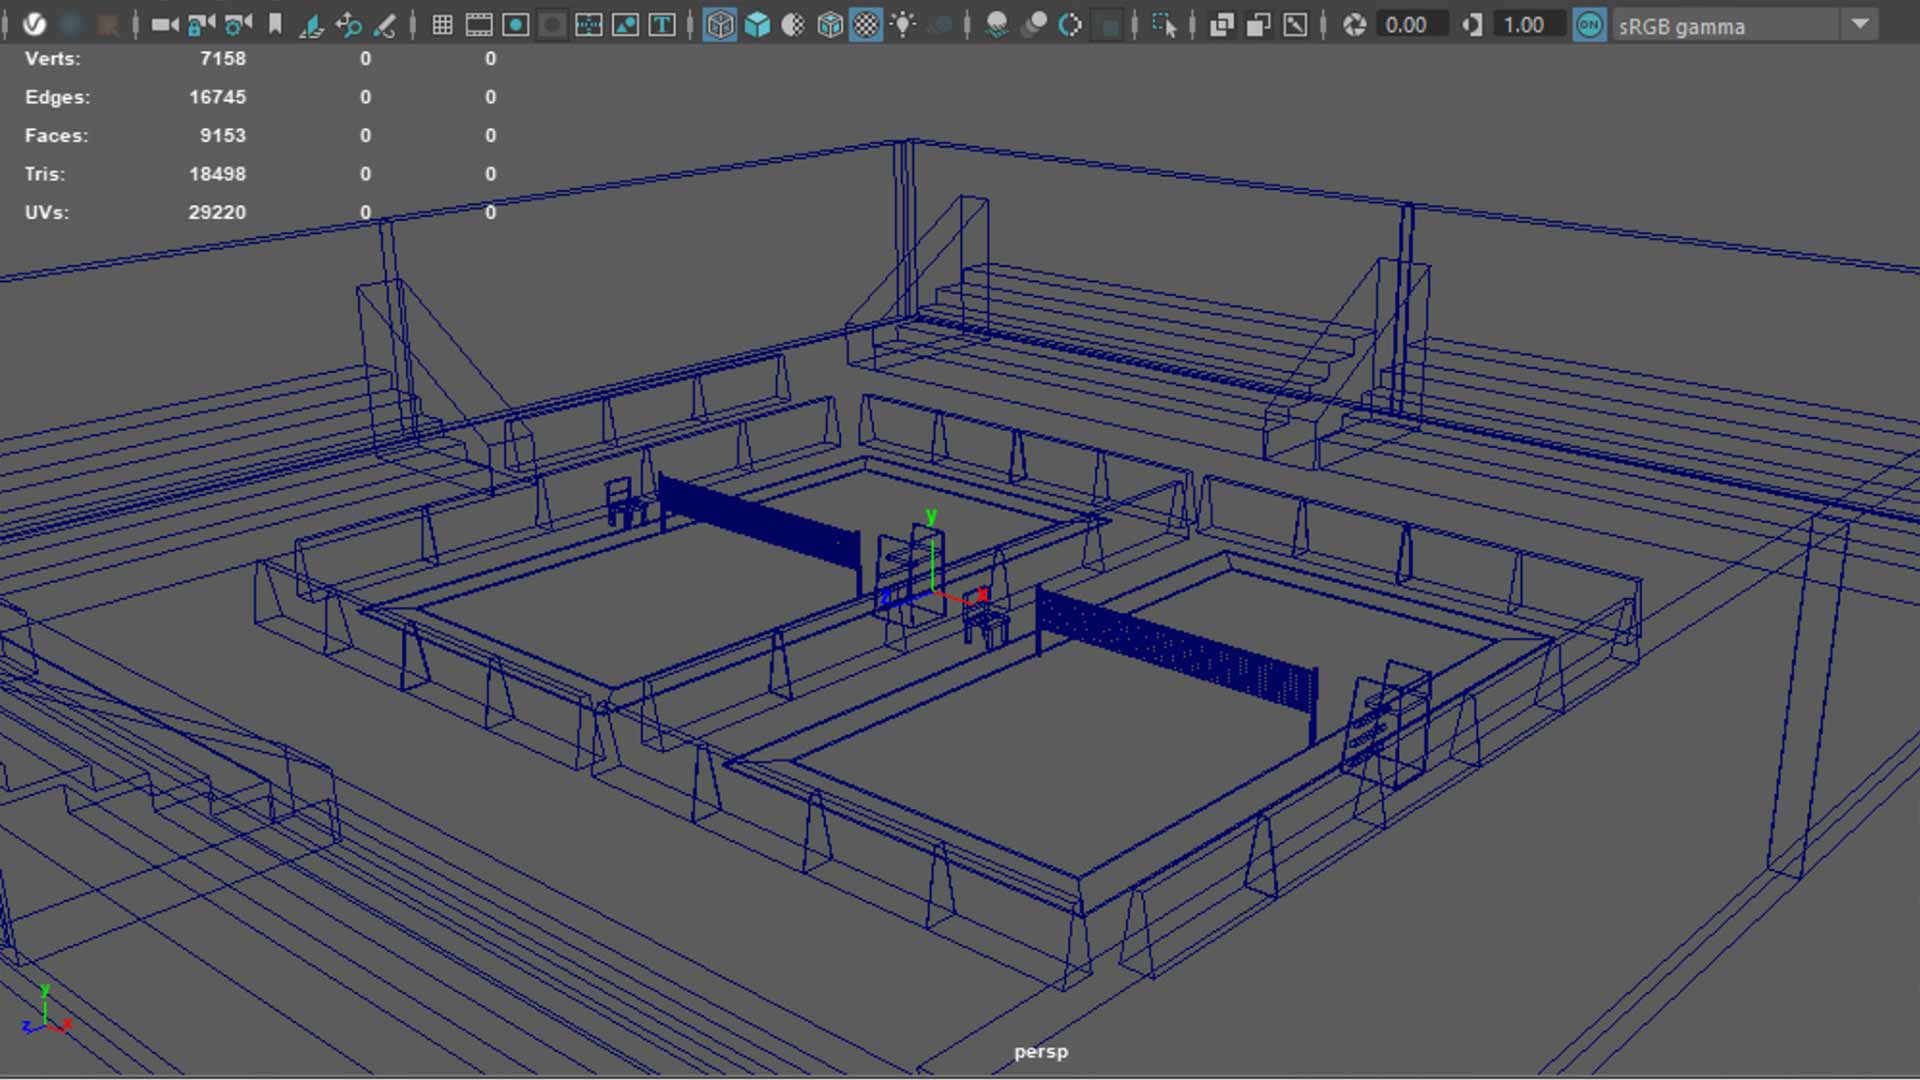Click the Image Plane icon
This screenshot has height=1080, width=1920.
click(311, 25)
